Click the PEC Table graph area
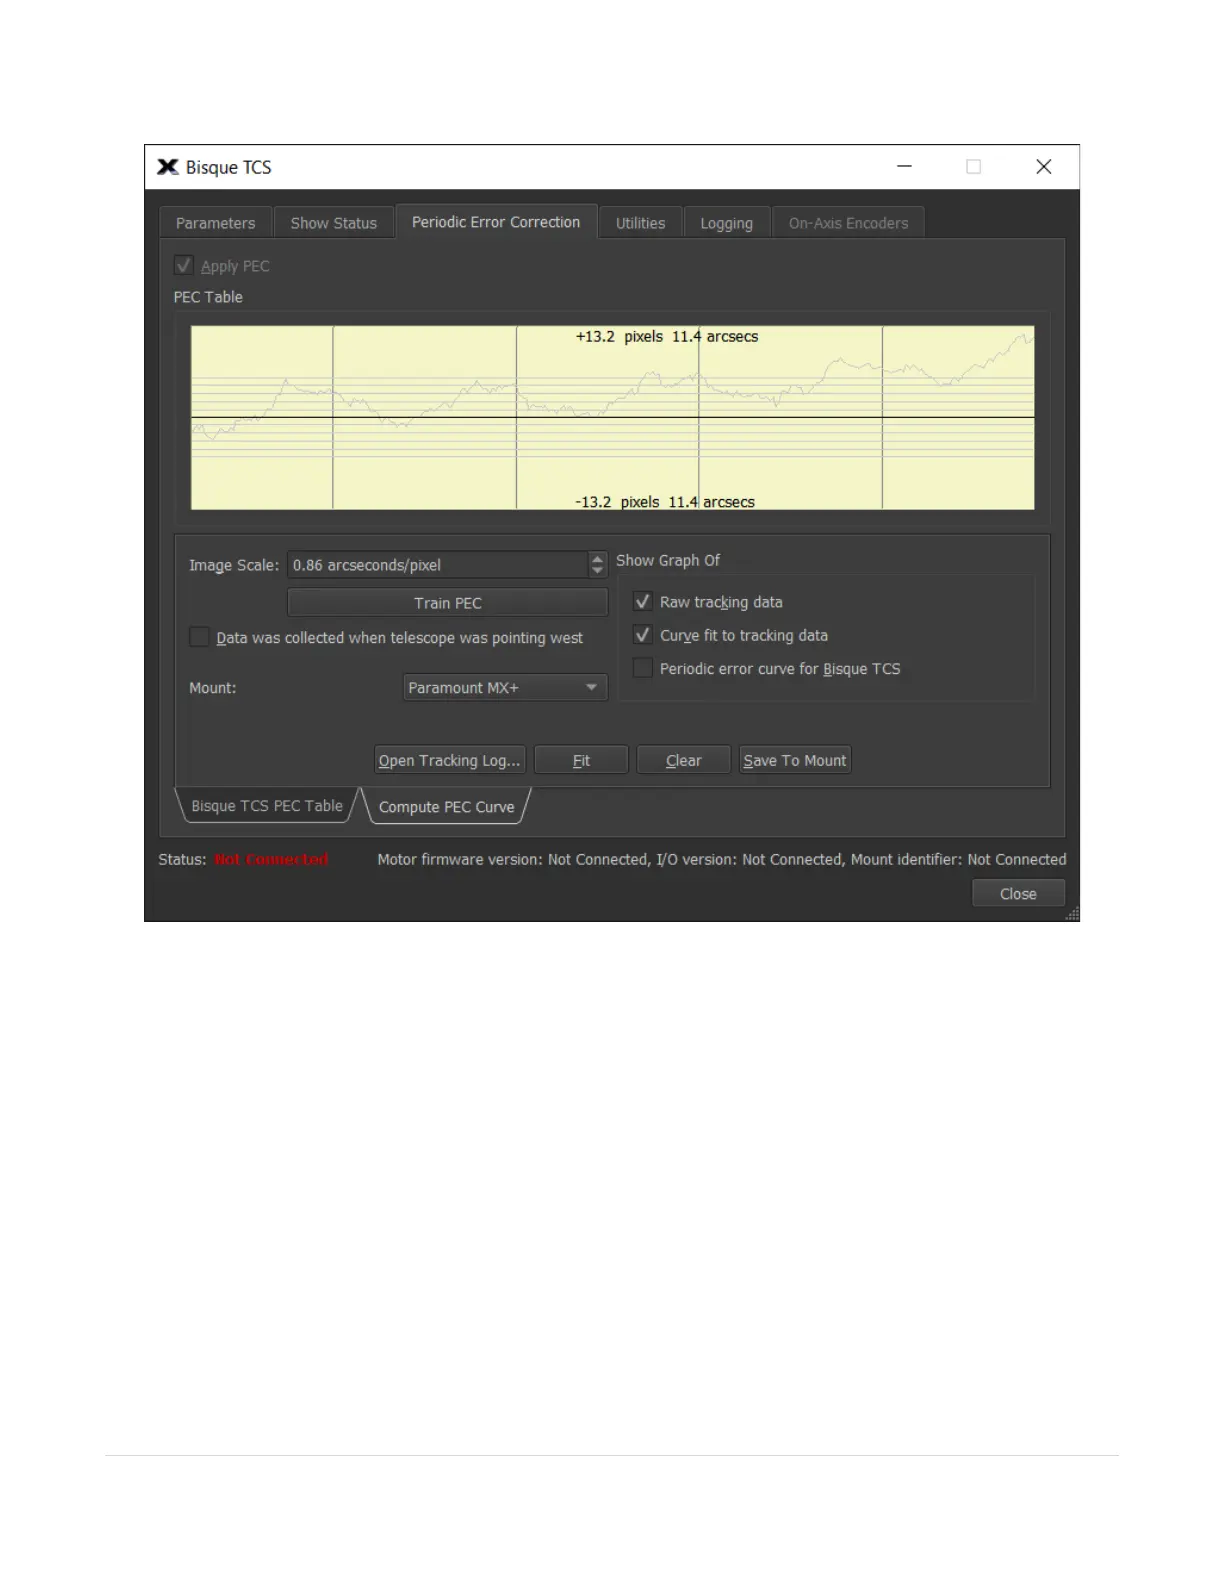The height and width of the screenshot is (1584, 1224). pos(613,418)
